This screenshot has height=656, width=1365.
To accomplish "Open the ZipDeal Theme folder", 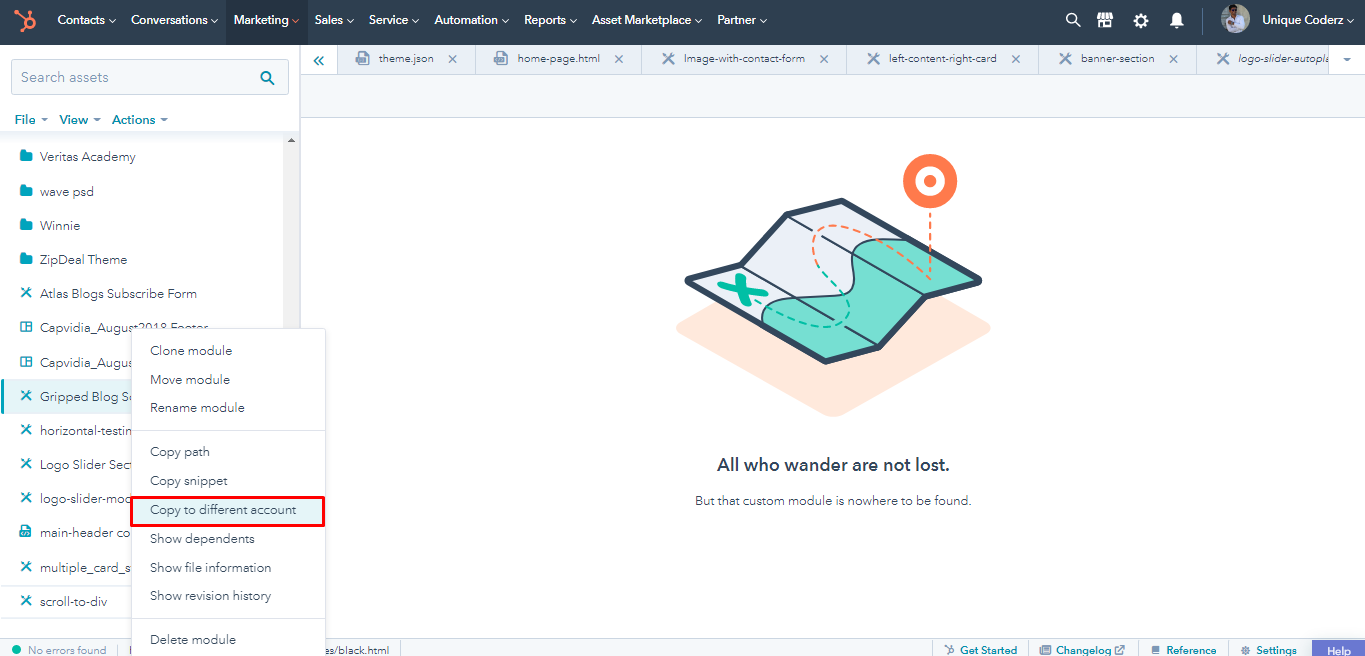I will (x=83, y=260).
